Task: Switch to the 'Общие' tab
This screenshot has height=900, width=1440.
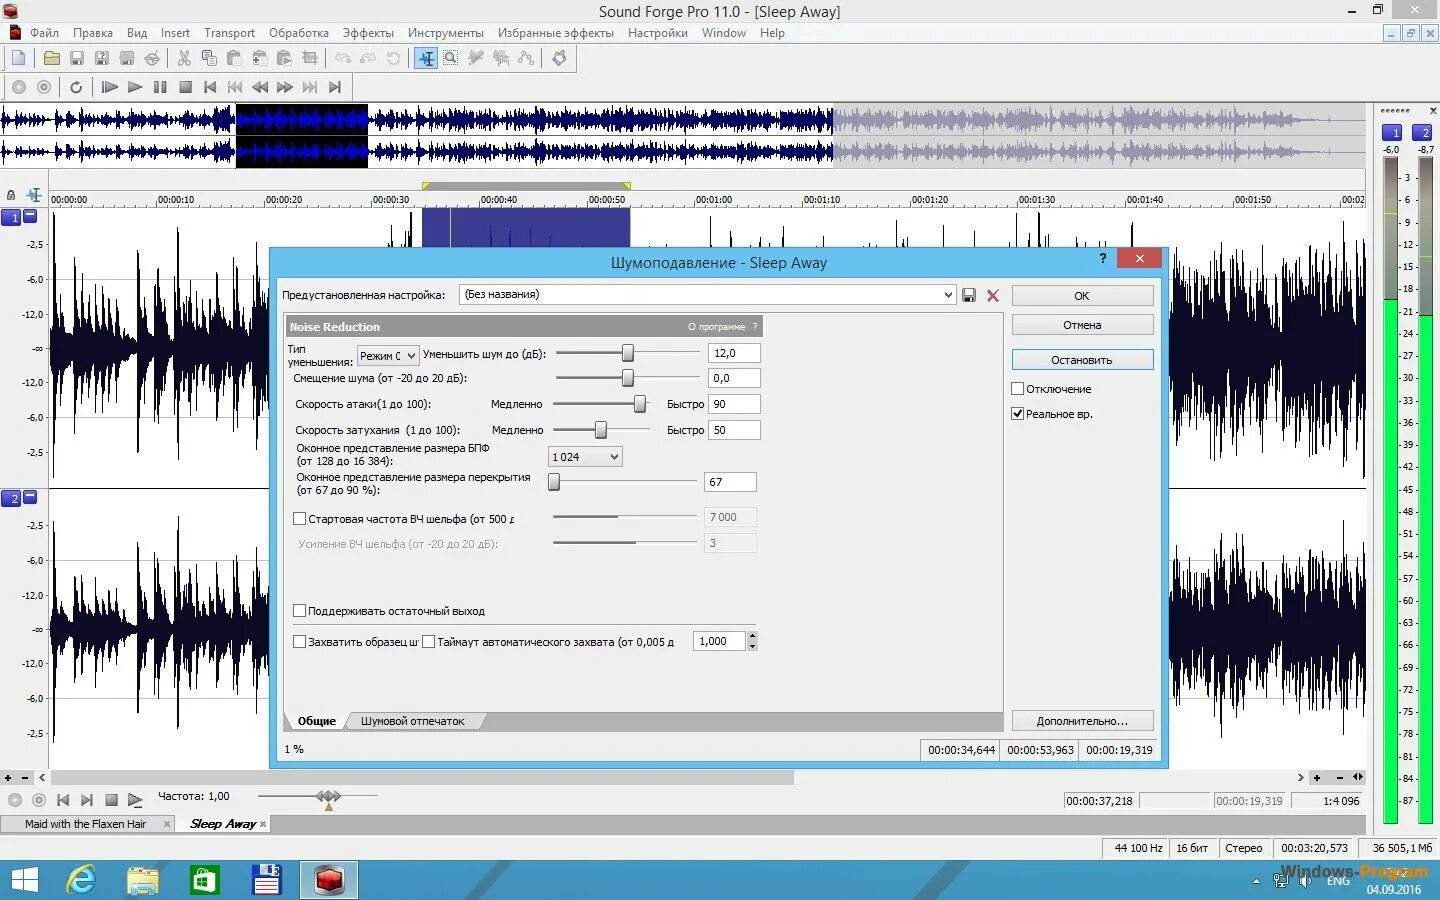Action: click(x=316, y=721)
